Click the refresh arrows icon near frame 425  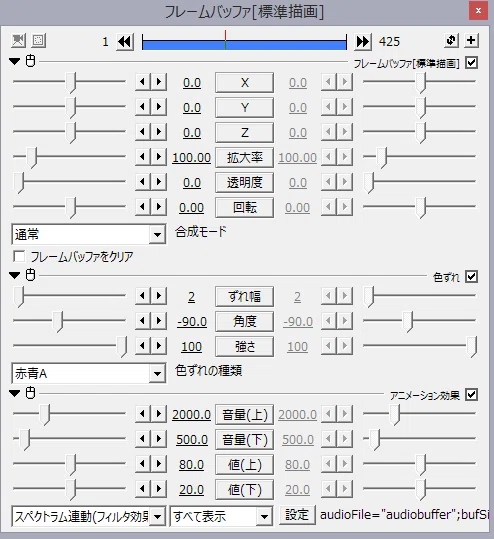coord(451,41)
